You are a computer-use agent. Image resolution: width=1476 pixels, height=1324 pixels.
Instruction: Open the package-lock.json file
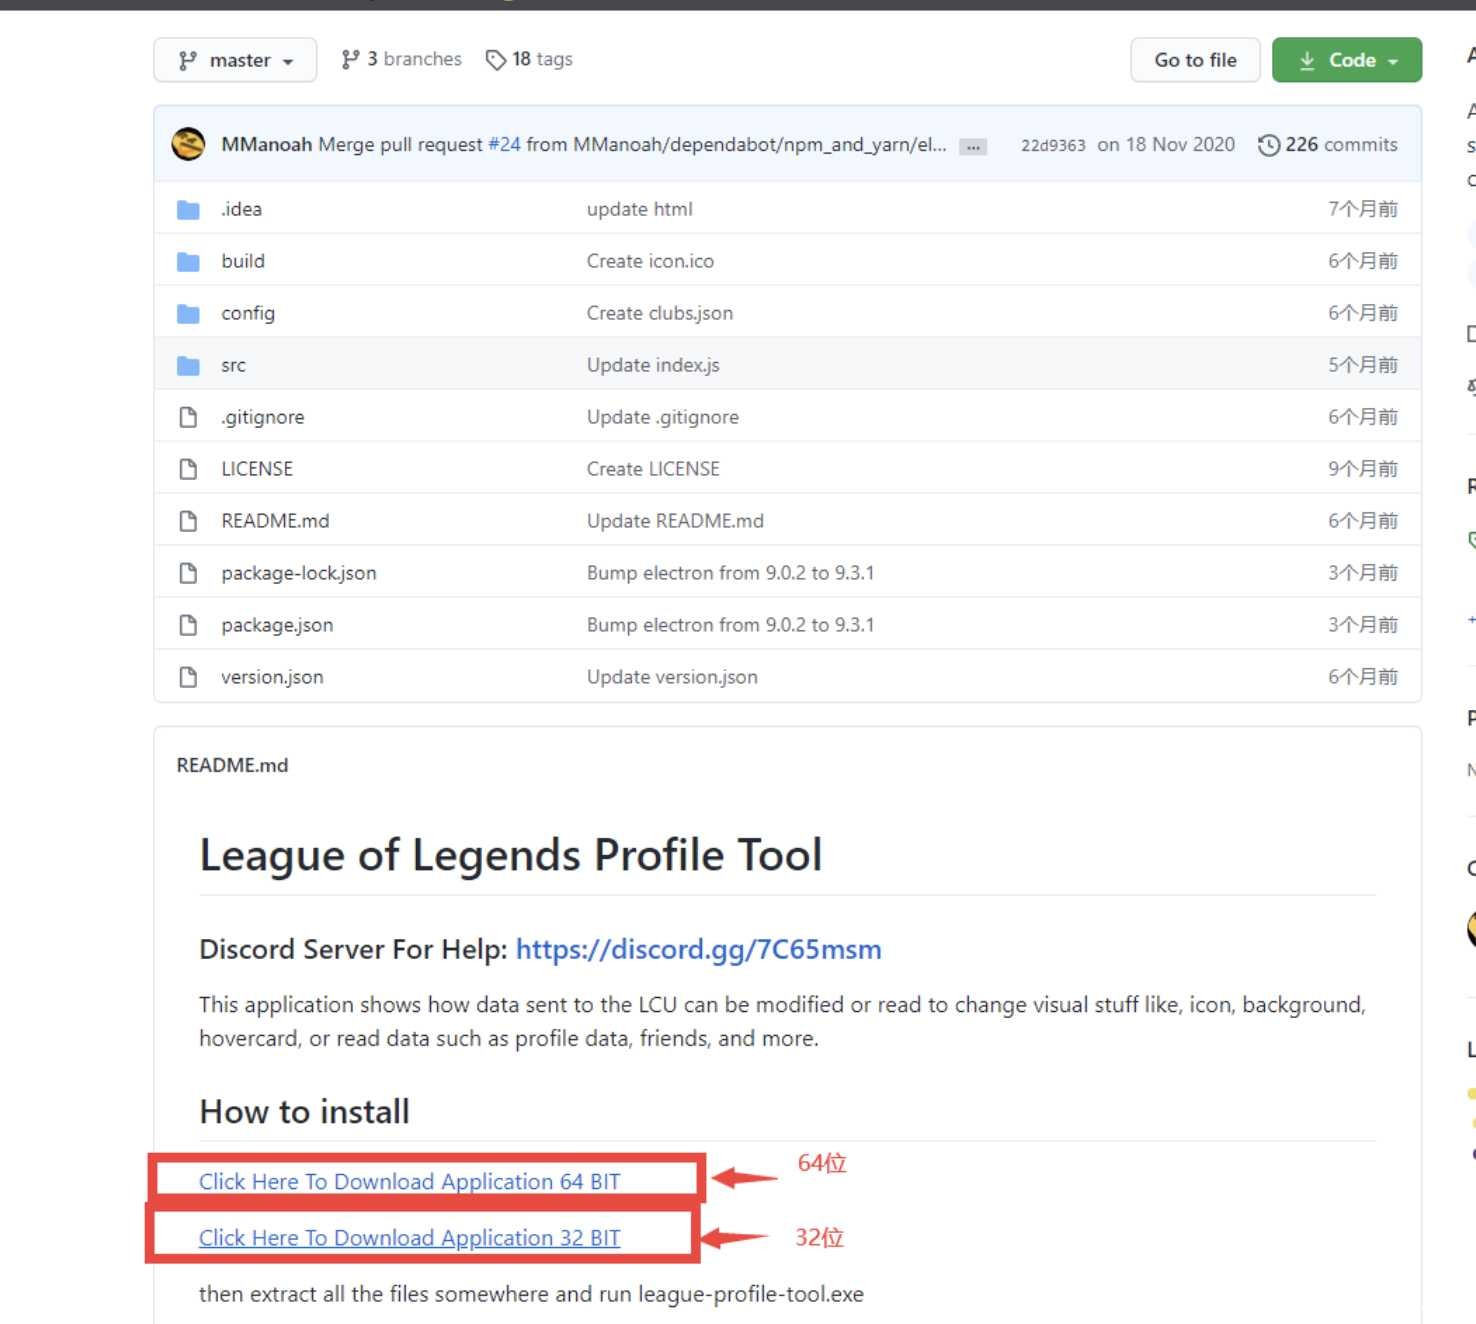(299, 573)
